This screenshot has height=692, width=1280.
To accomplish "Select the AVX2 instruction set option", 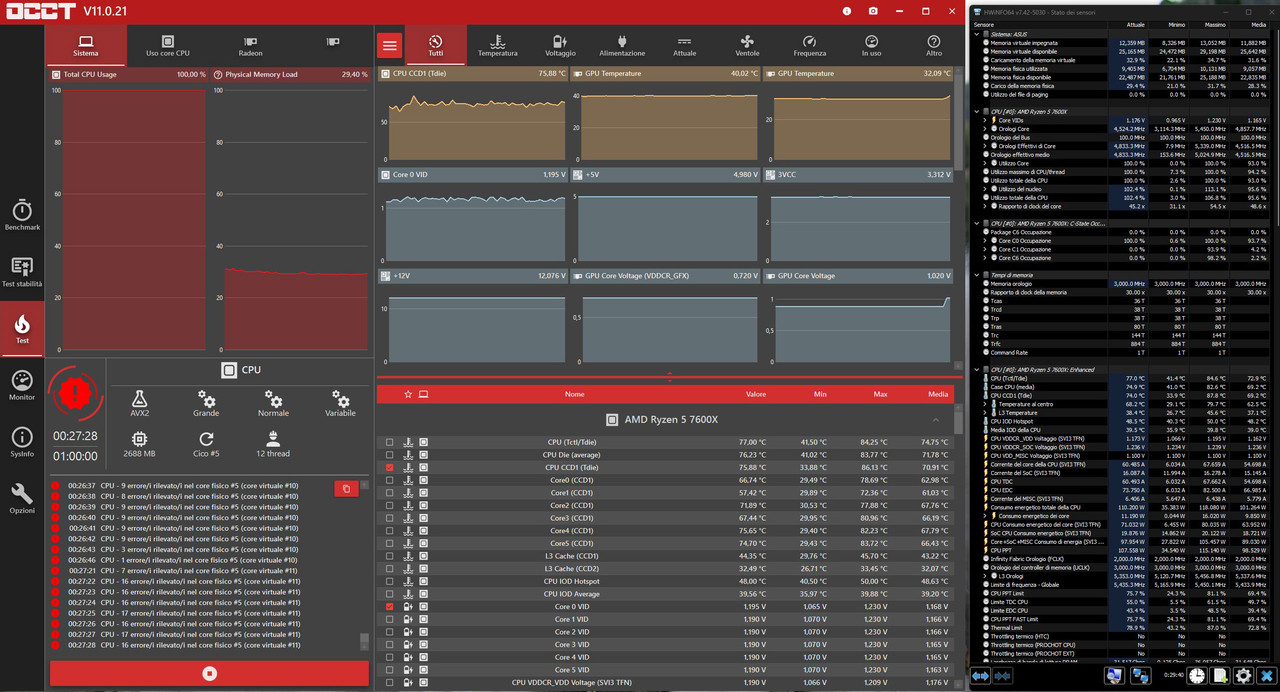I will point(139,402).
